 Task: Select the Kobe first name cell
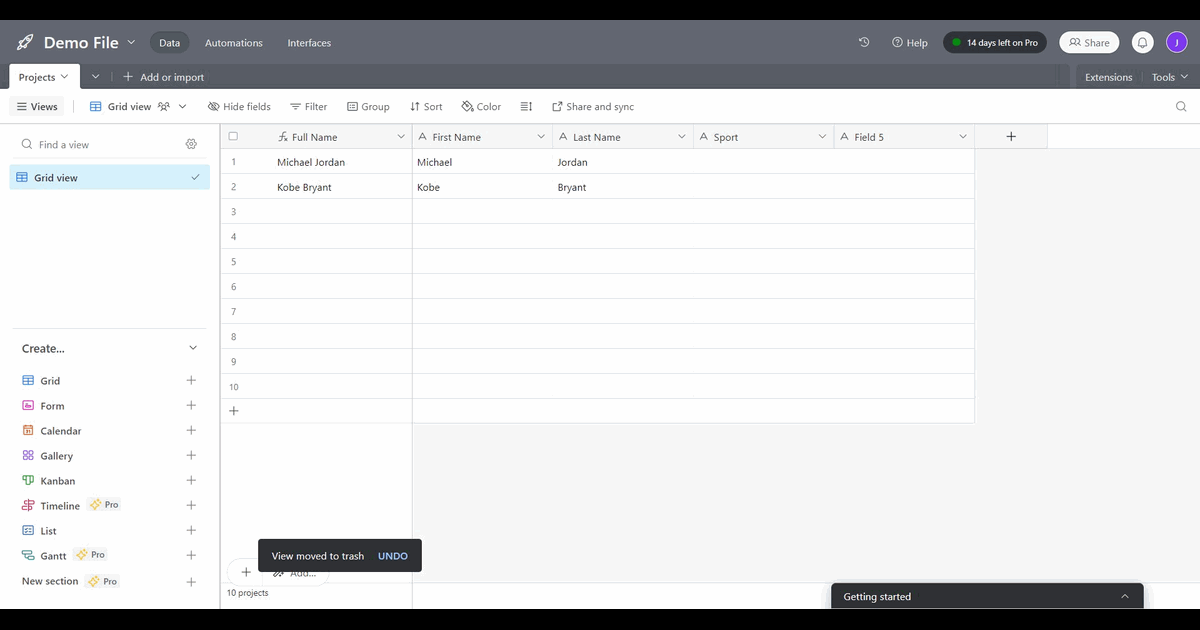pos(482,187)
